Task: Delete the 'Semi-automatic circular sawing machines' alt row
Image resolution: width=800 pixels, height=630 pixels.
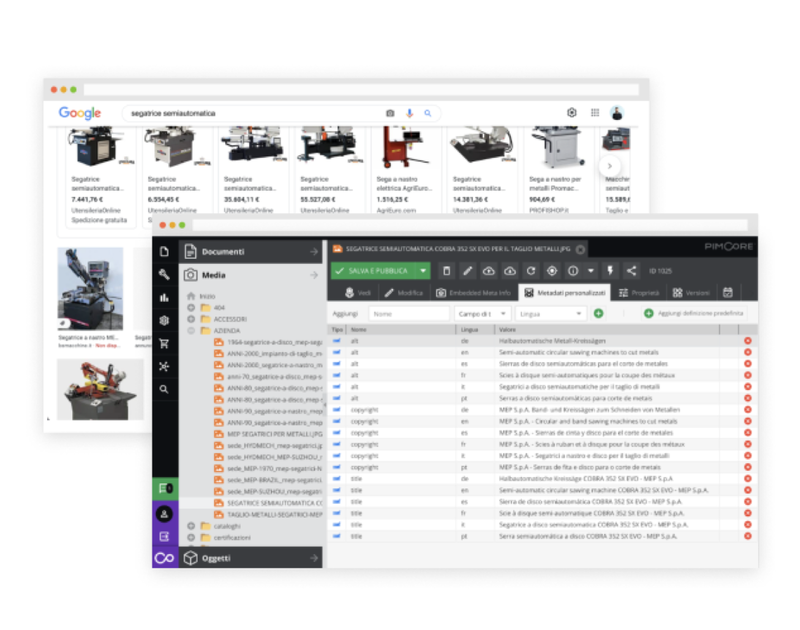Action: tap(747, 352)
